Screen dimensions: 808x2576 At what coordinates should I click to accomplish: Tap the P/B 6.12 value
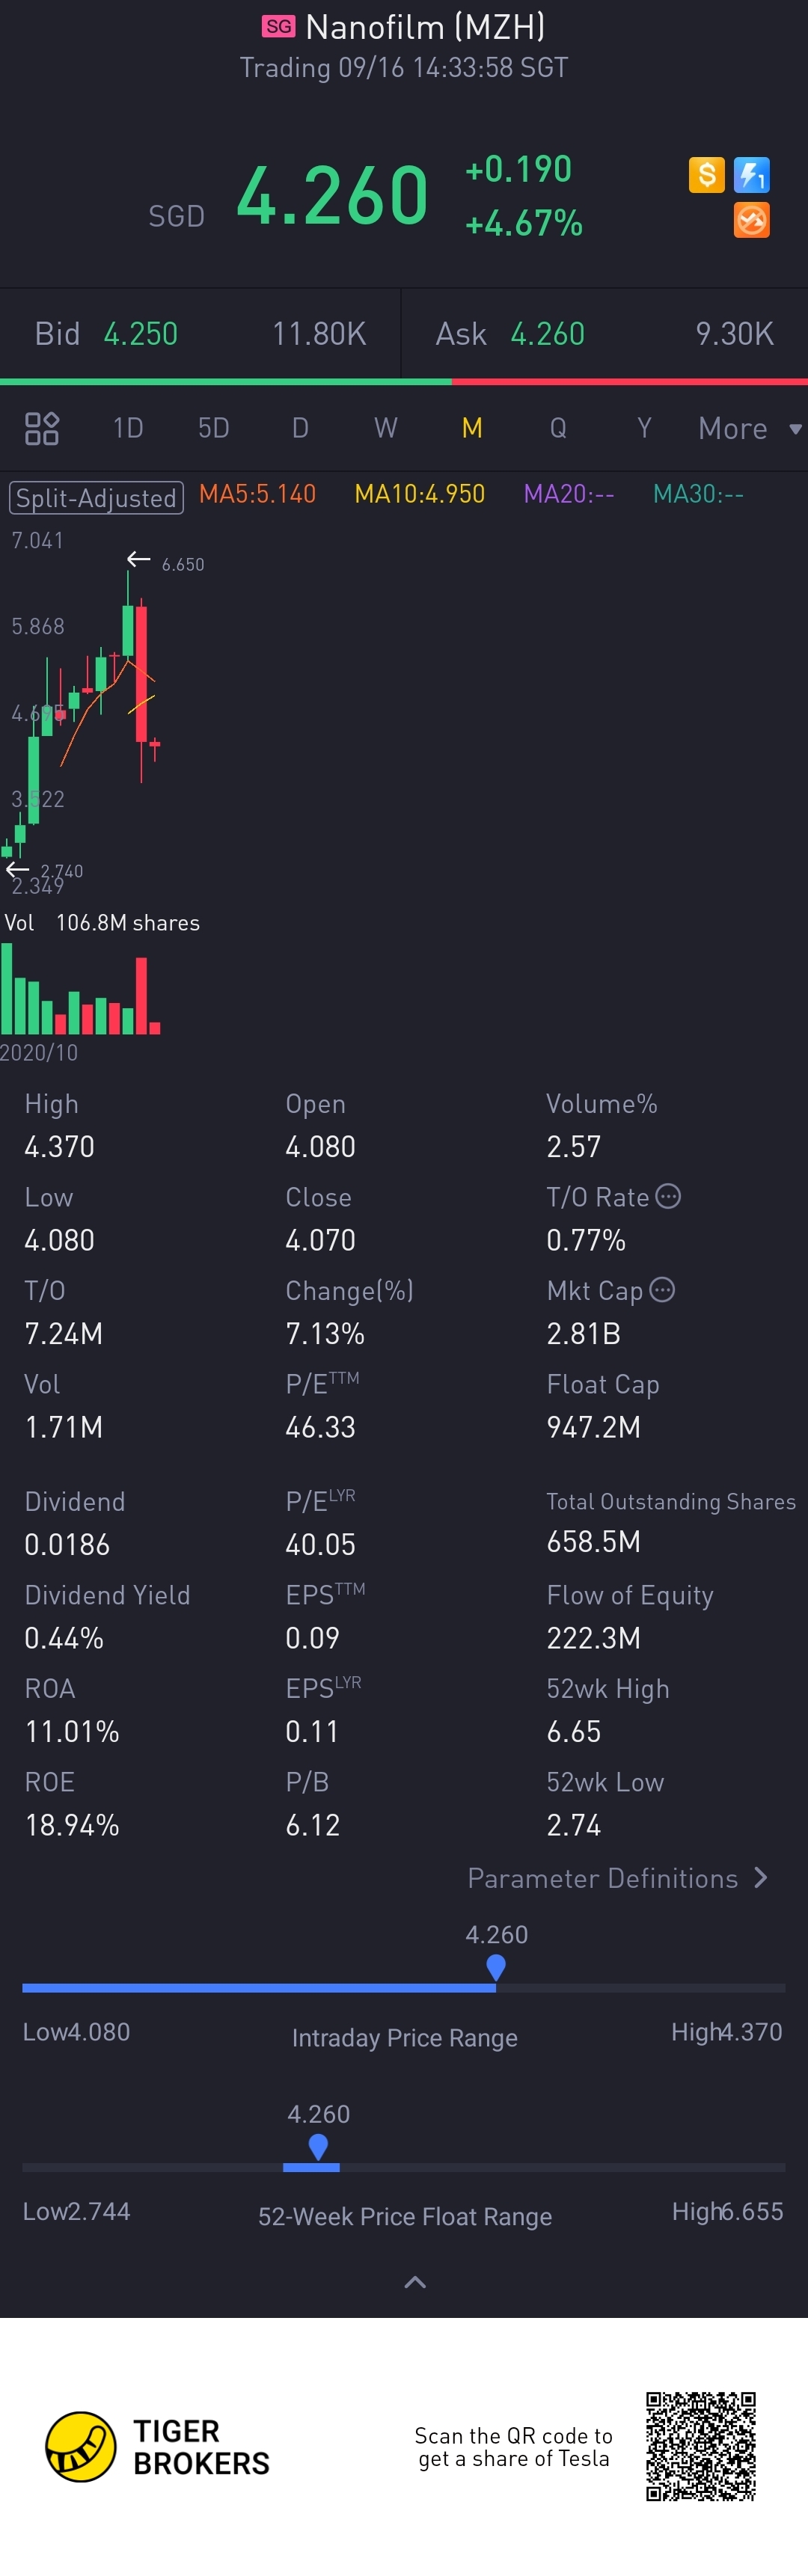[x=312, y=1825]
